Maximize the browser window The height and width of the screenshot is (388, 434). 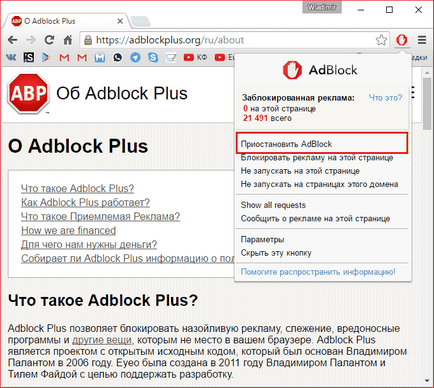389,10
